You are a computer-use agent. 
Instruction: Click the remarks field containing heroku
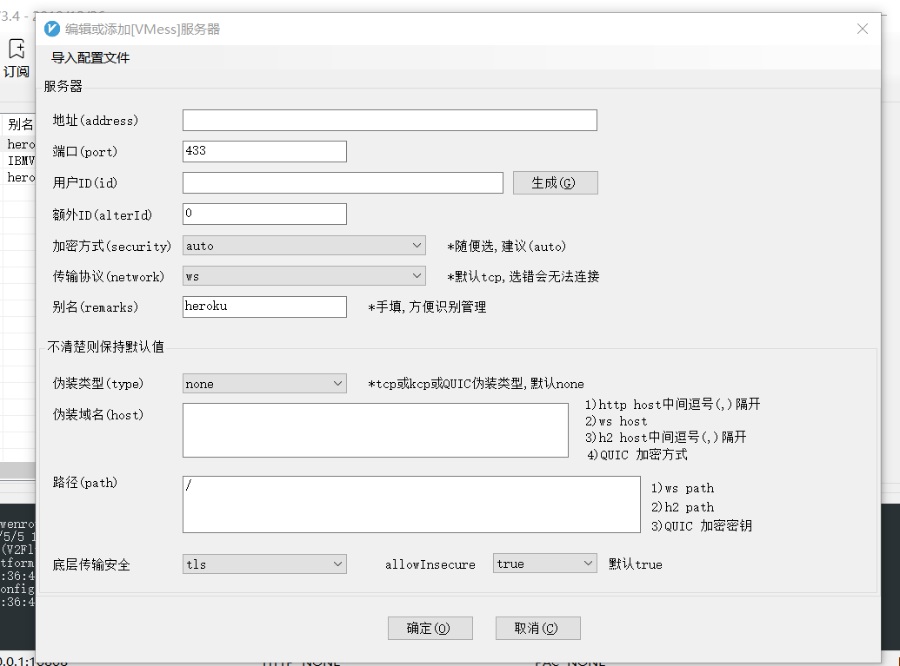pyautogui.click(x=262, y=307)
